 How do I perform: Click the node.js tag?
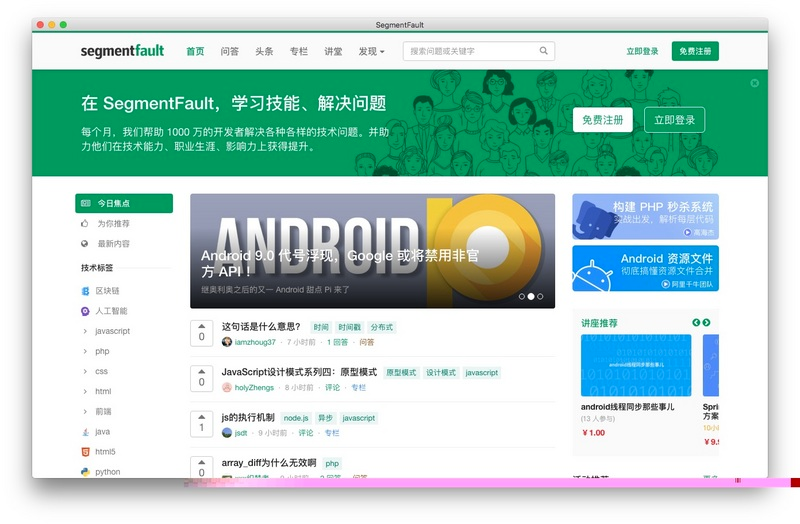296,418
